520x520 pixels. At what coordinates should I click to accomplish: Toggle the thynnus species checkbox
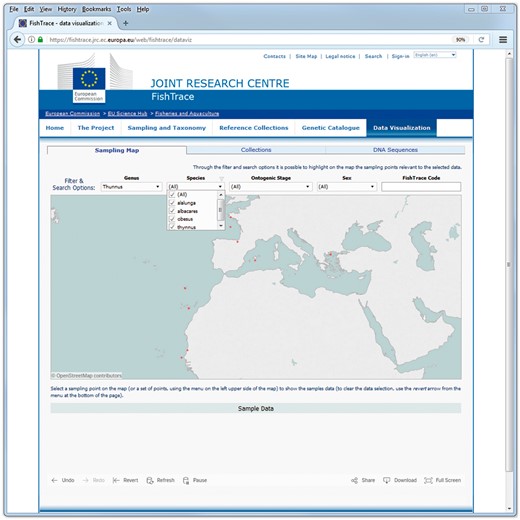point(172,227)
